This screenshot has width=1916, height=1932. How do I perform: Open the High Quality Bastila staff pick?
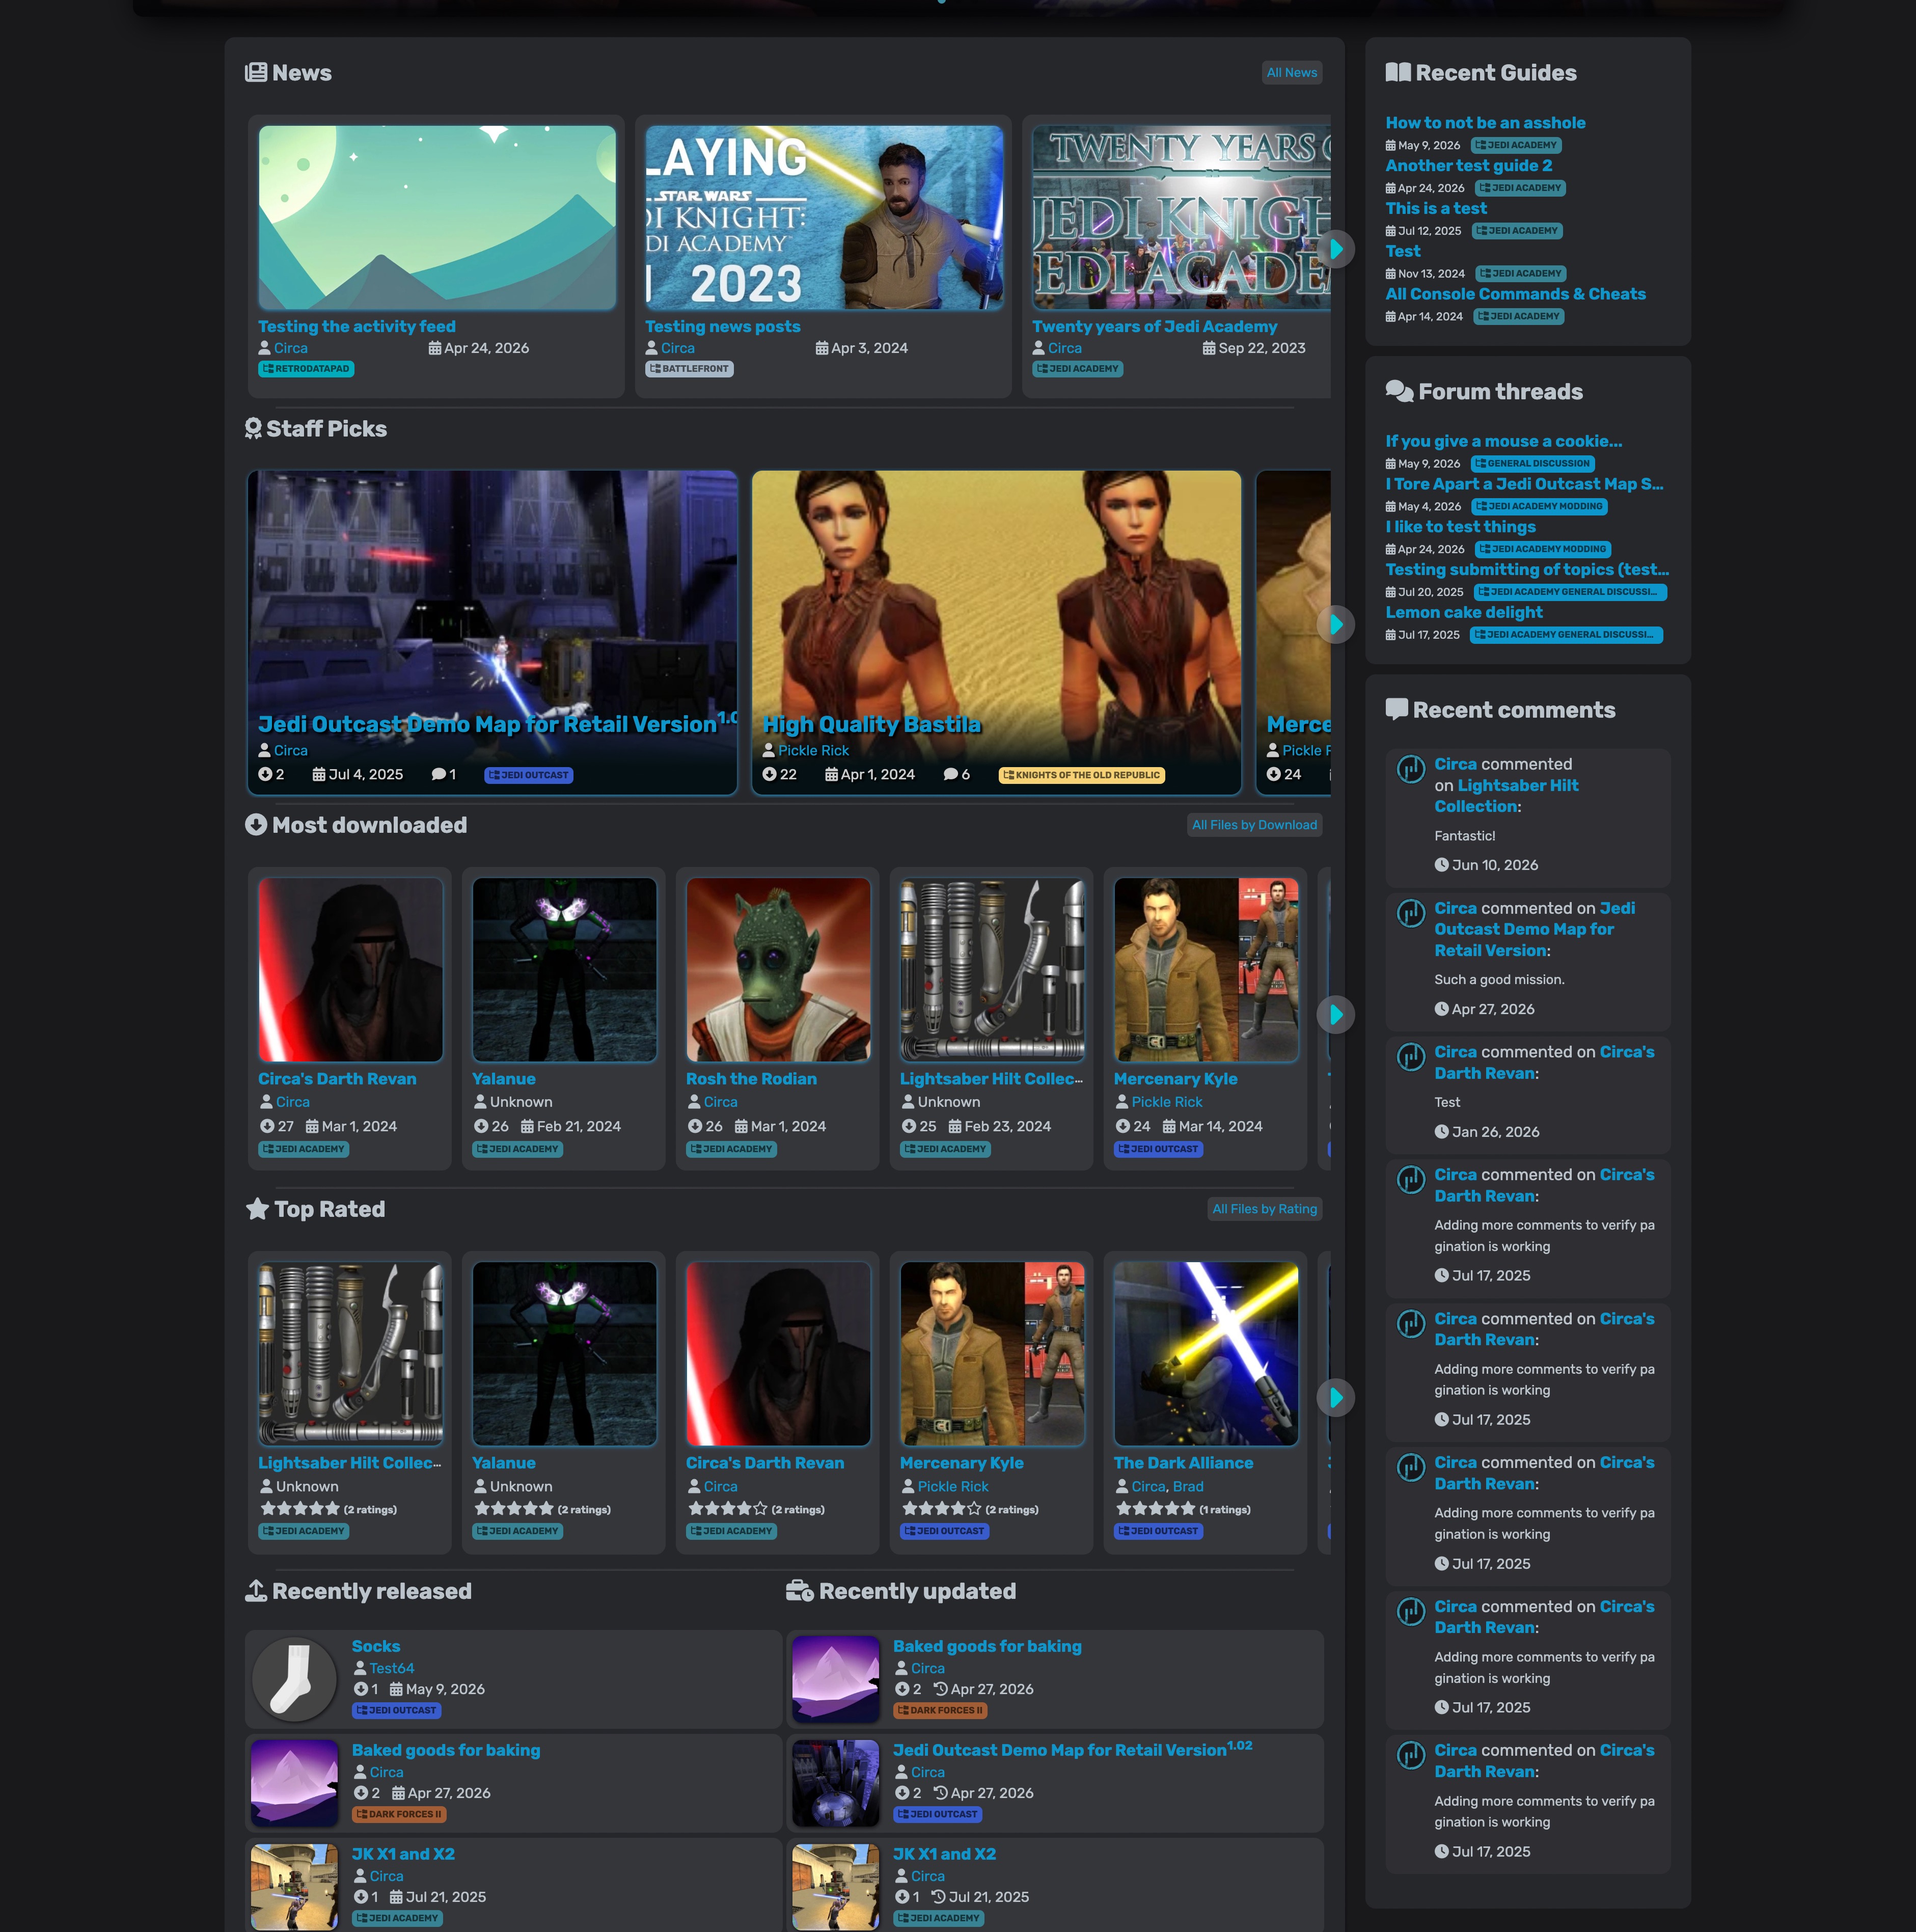point(871,724)
